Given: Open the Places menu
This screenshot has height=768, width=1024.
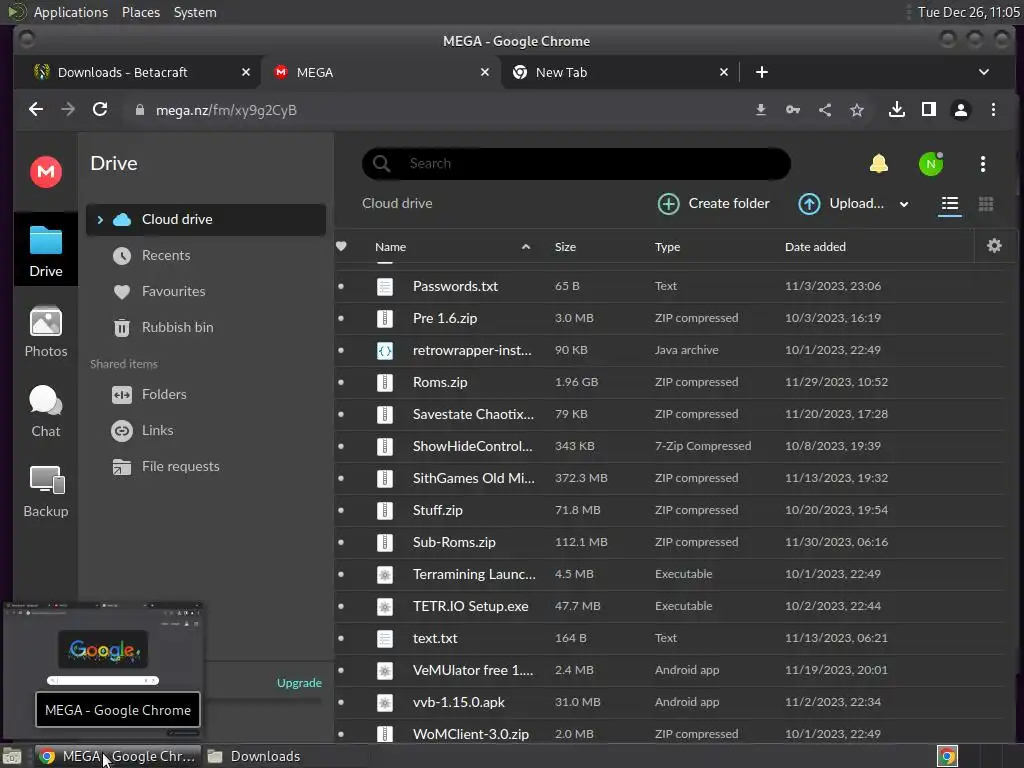Looking at the screenshot, I should coord(140,12).
